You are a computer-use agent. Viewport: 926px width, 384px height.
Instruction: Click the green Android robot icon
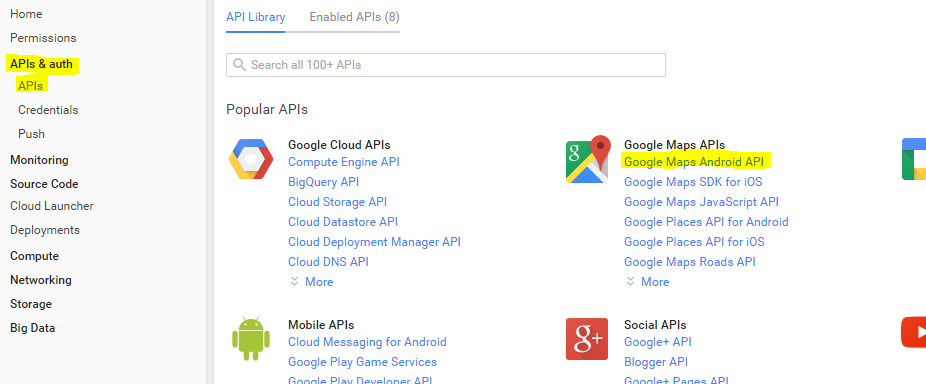pyautogui.click(x=251, y=339)
